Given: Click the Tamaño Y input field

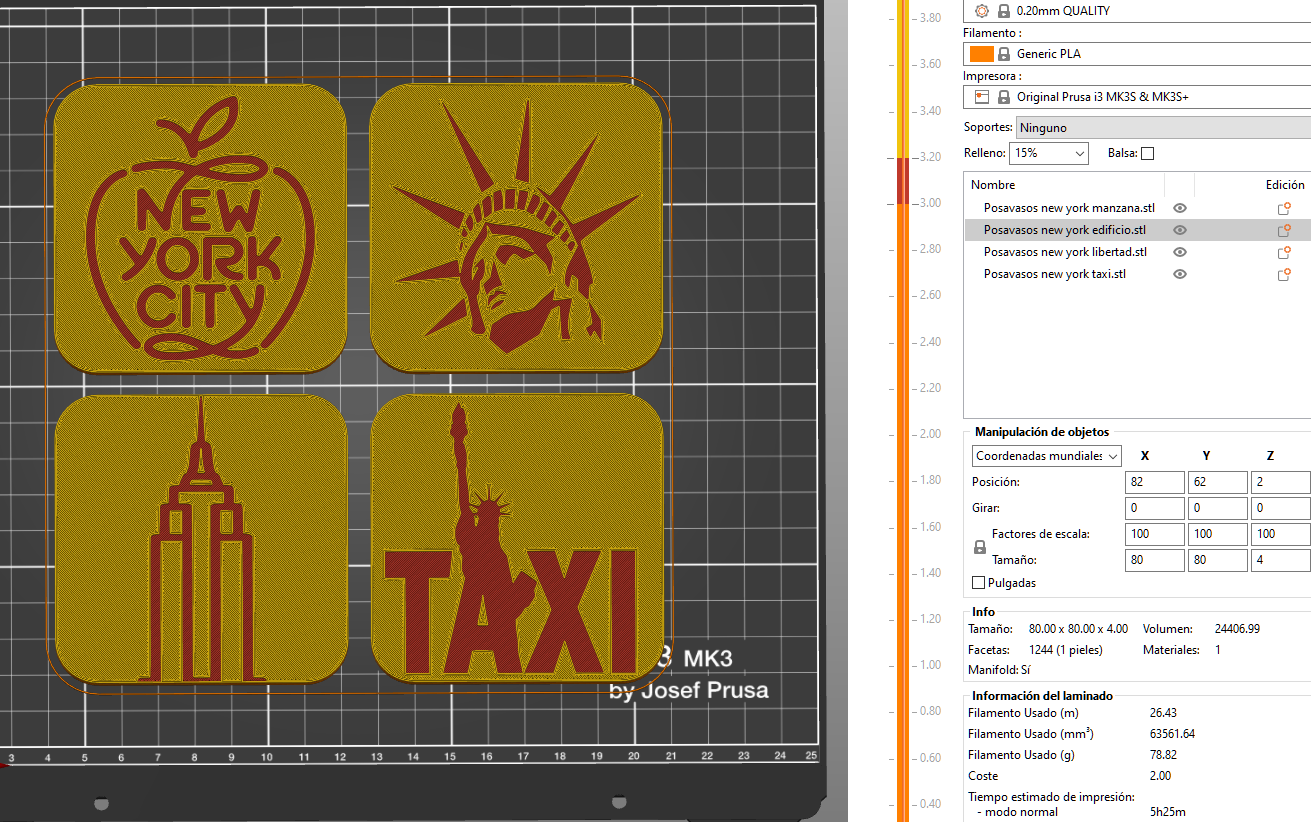Looking at the screenshot, I should pyautogui.click(x=1218, y=560).
